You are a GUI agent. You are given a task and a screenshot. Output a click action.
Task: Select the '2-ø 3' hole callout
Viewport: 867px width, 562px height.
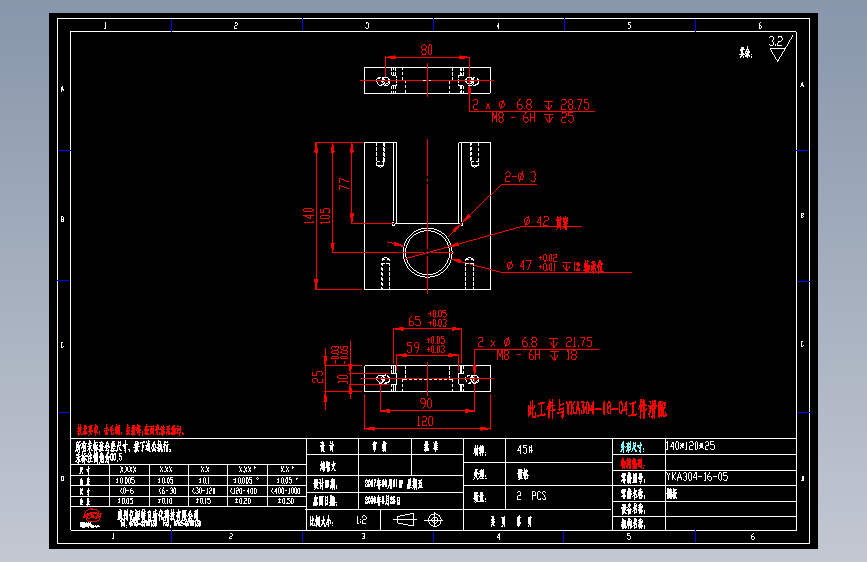coord(520,177)
